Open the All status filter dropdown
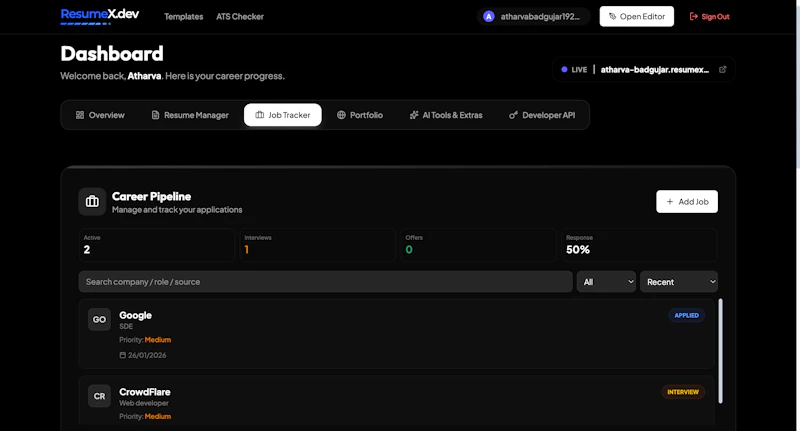The width and height of the screenshot is (800, 431). tap(606, 282)
